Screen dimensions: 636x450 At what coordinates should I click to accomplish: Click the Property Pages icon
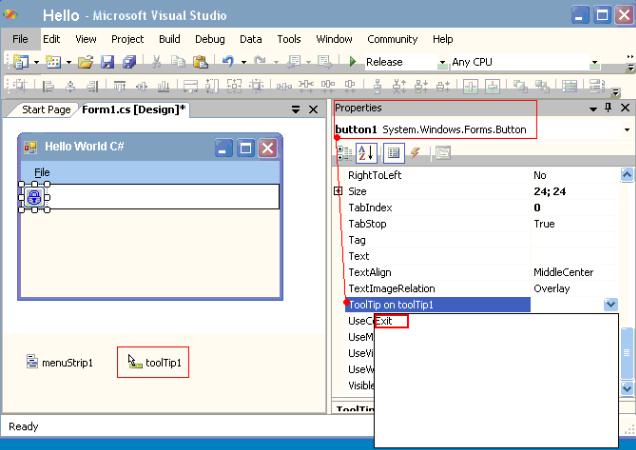(x=442, y=153)
